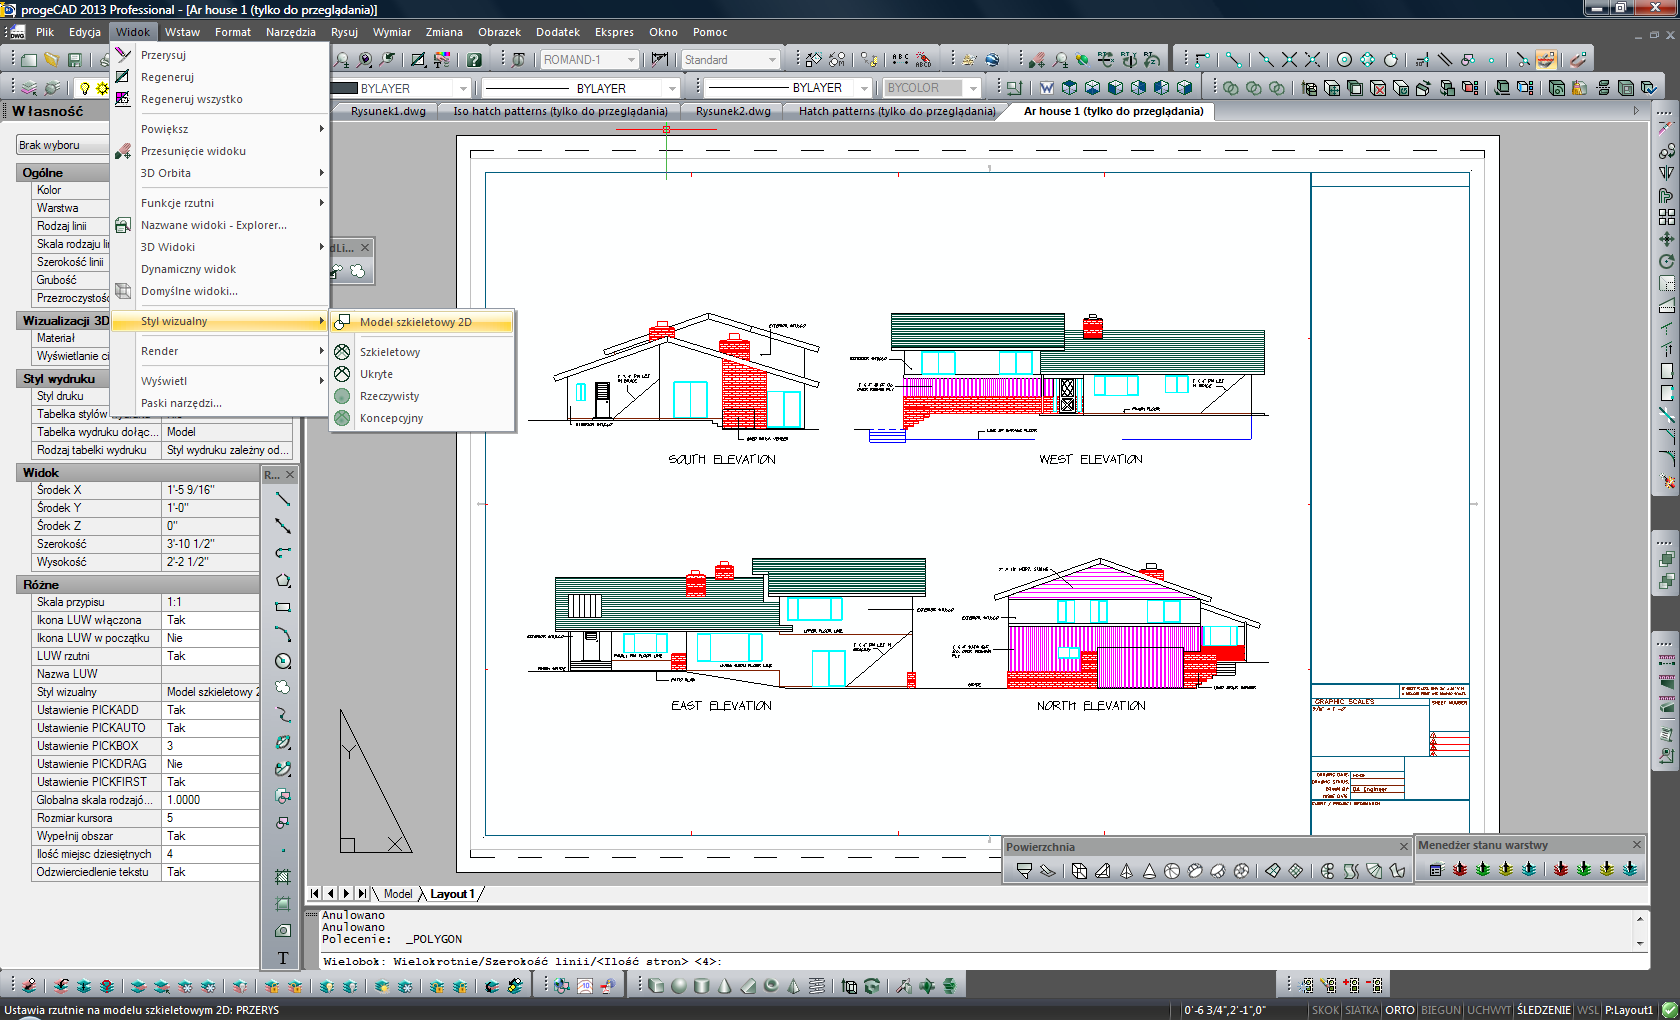Click the Save floppy disk icon
The height and width of the screenshot is (1020, 1680).
click(x=75, y=60)
